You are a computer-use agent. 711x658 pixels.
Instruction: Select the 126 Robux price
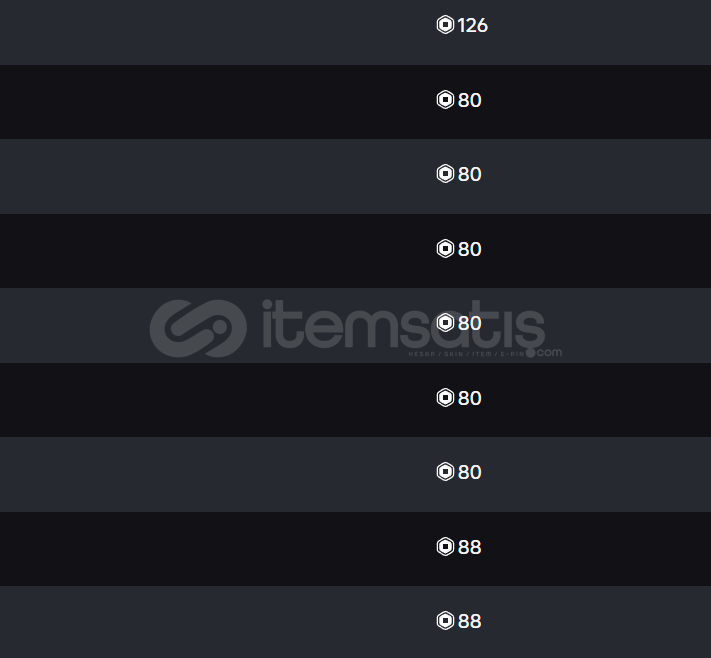click(x=472, y=25)
